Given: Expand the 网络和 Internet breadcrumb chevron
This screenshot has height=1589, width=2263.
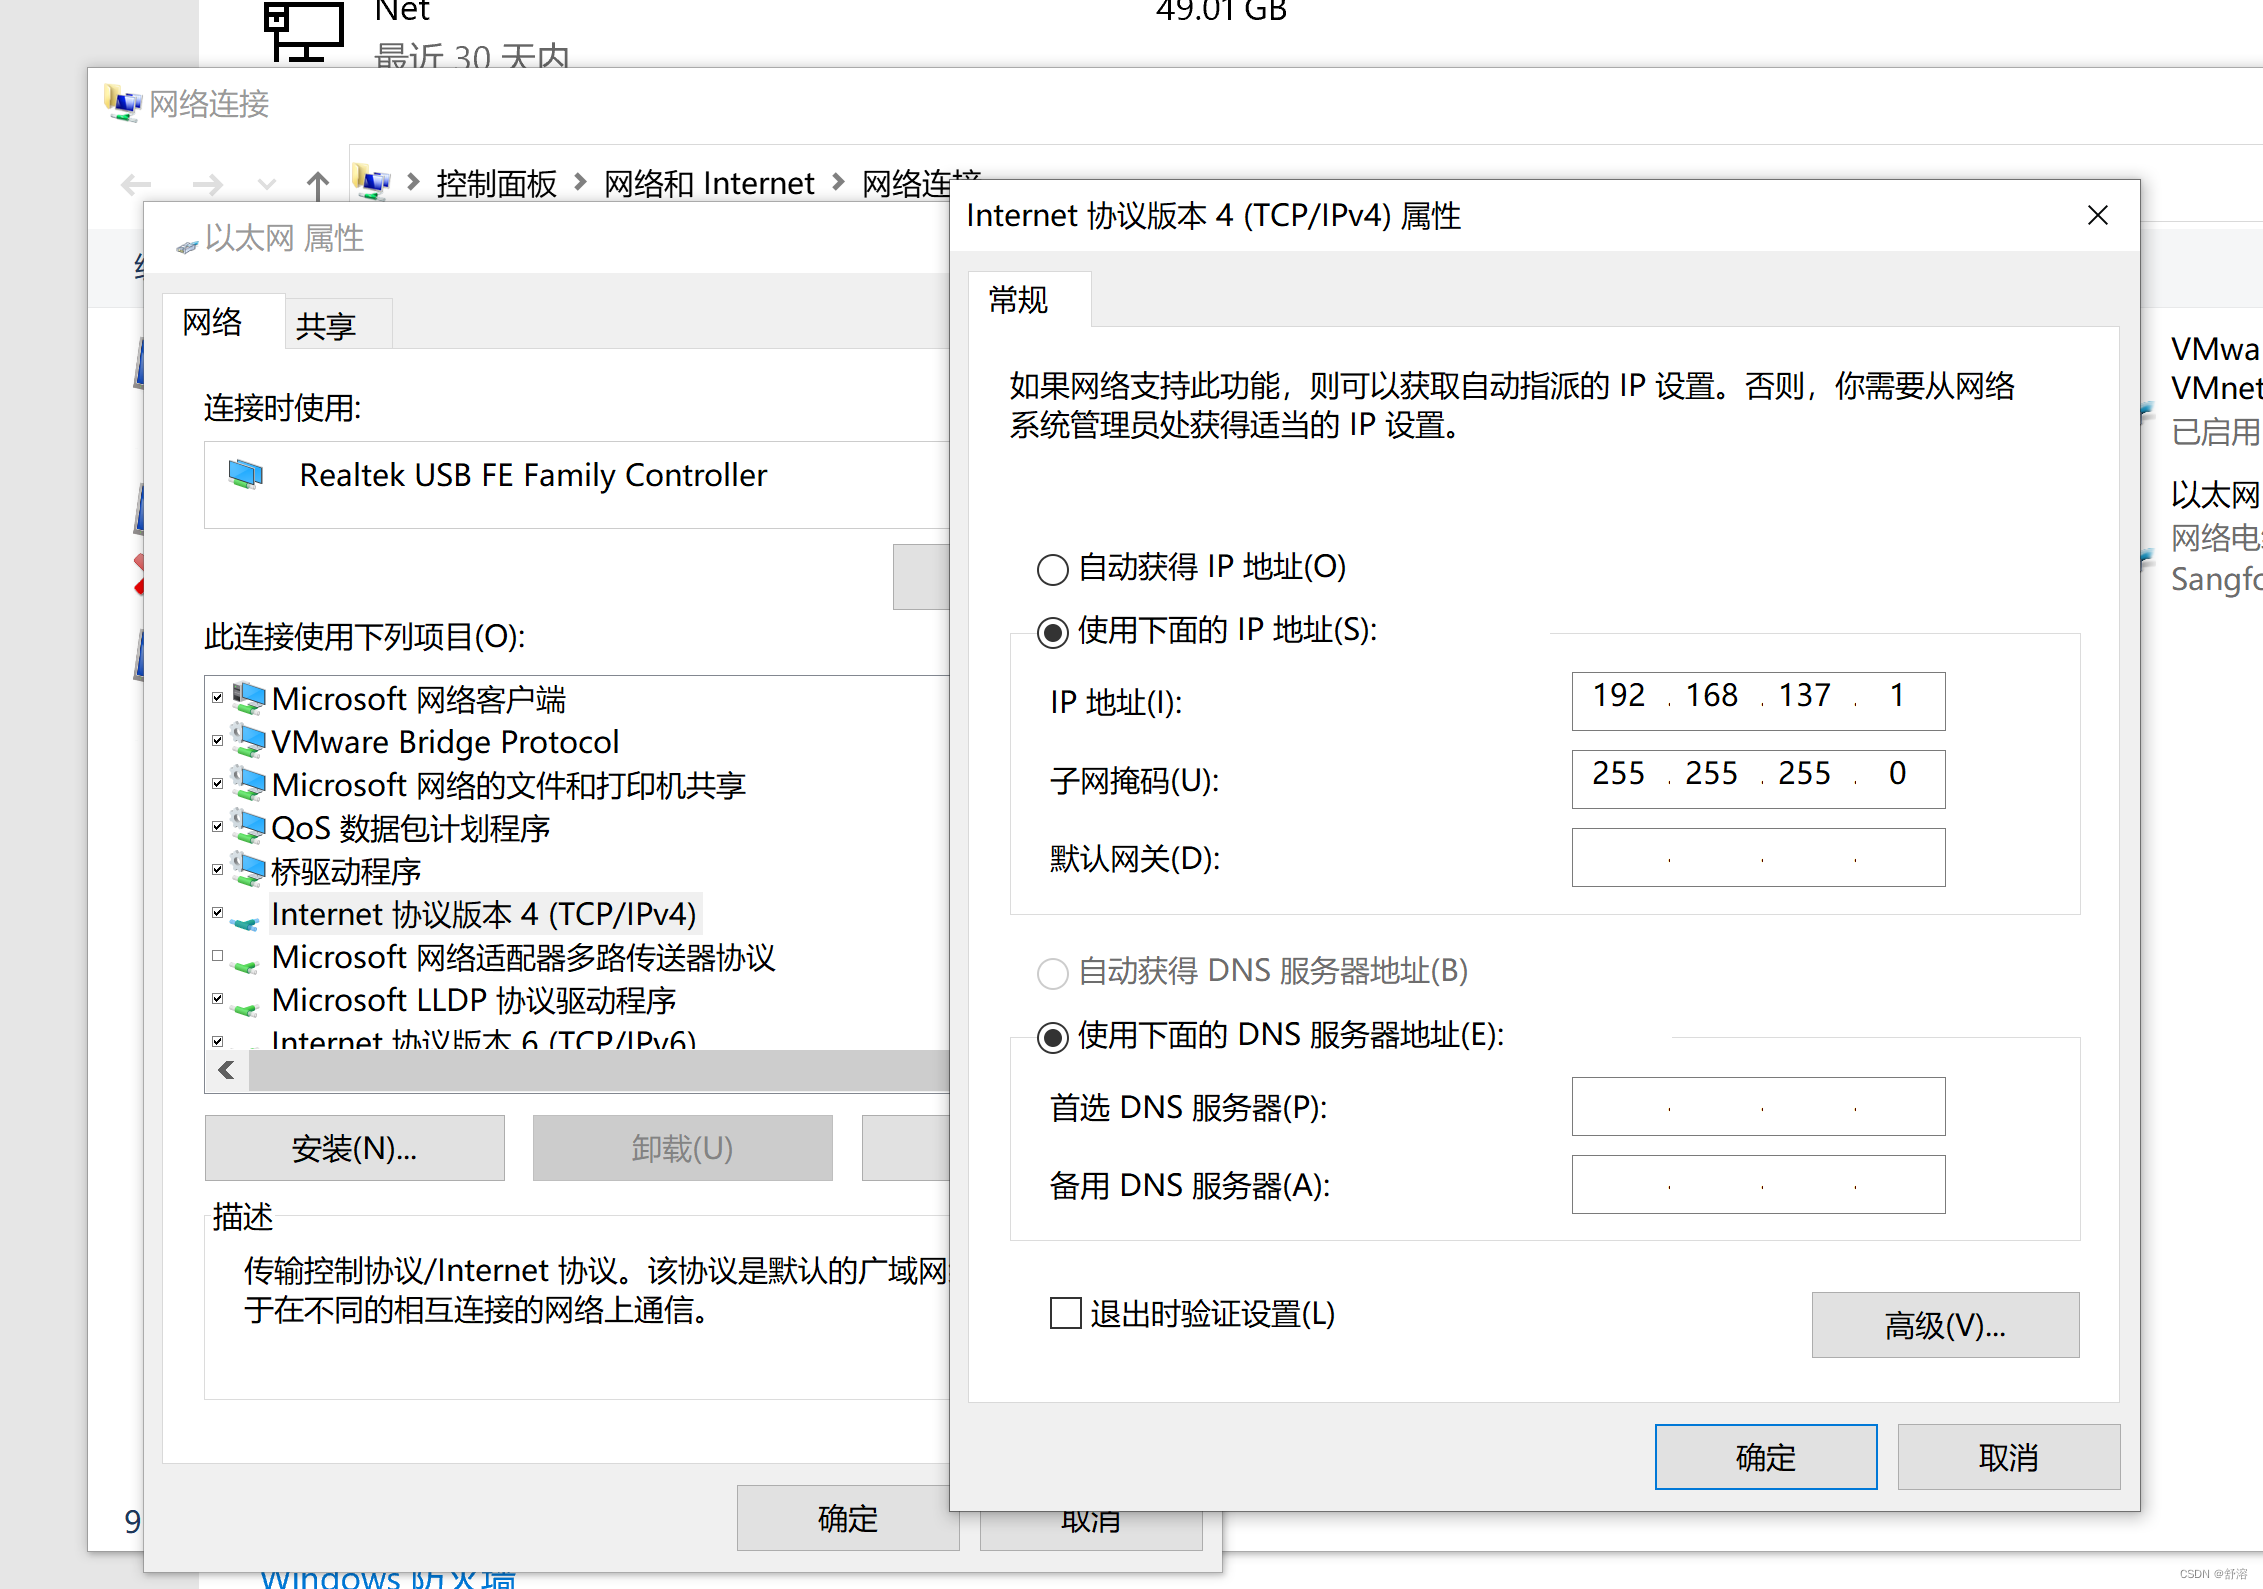Looking at the screenshot, I should point(838,183).
